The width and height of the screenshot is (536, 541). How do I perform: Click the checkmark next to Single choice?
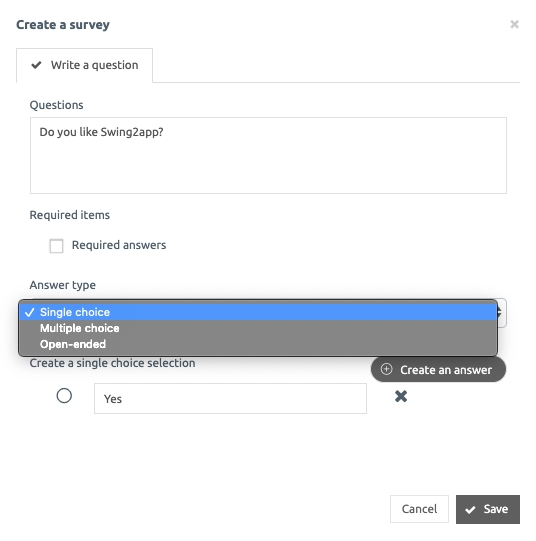pyautogui.click(x=30, y=312)
